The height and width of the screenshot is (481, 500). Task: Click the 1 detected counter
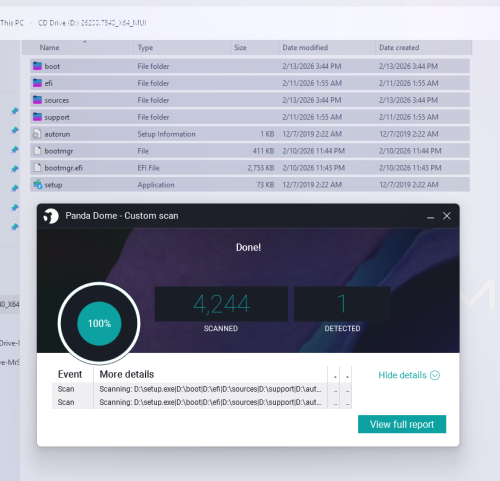pos(342,304)
